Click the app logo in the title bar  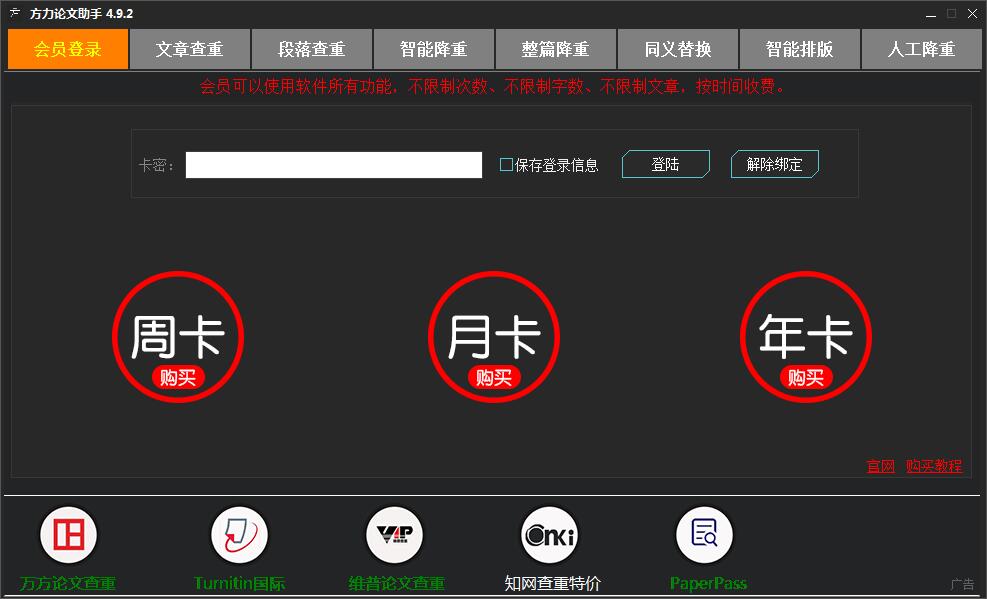(x=14, y=13)
